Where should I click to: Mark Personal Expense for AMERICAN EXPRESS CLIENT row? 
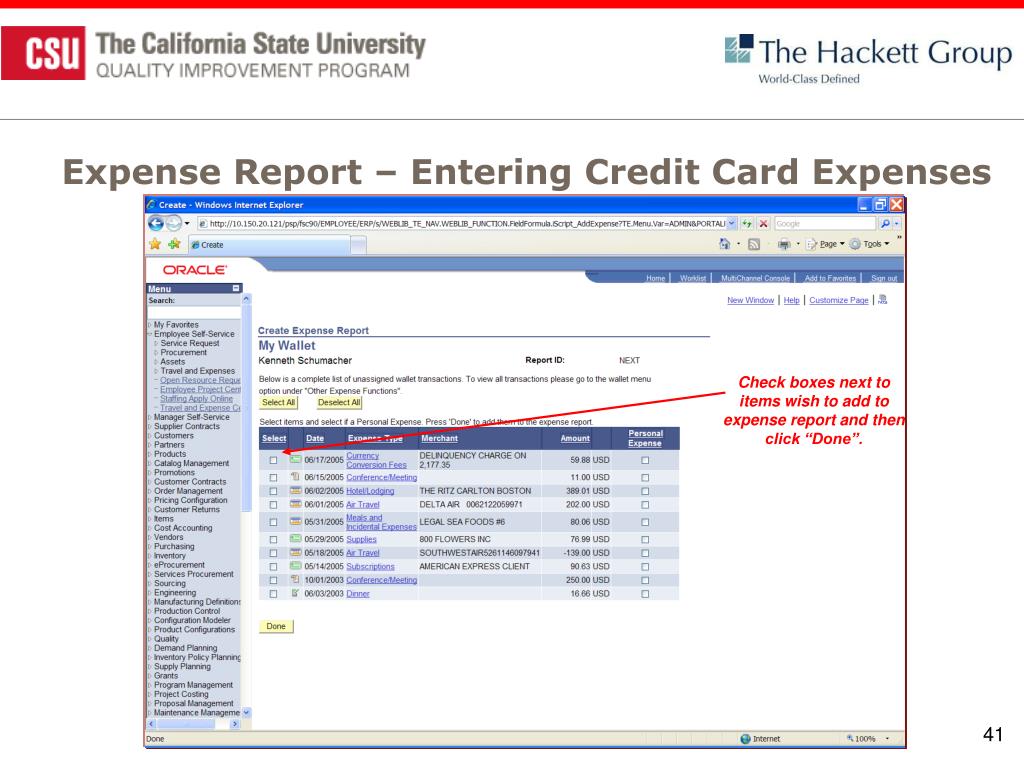(645, 567)
